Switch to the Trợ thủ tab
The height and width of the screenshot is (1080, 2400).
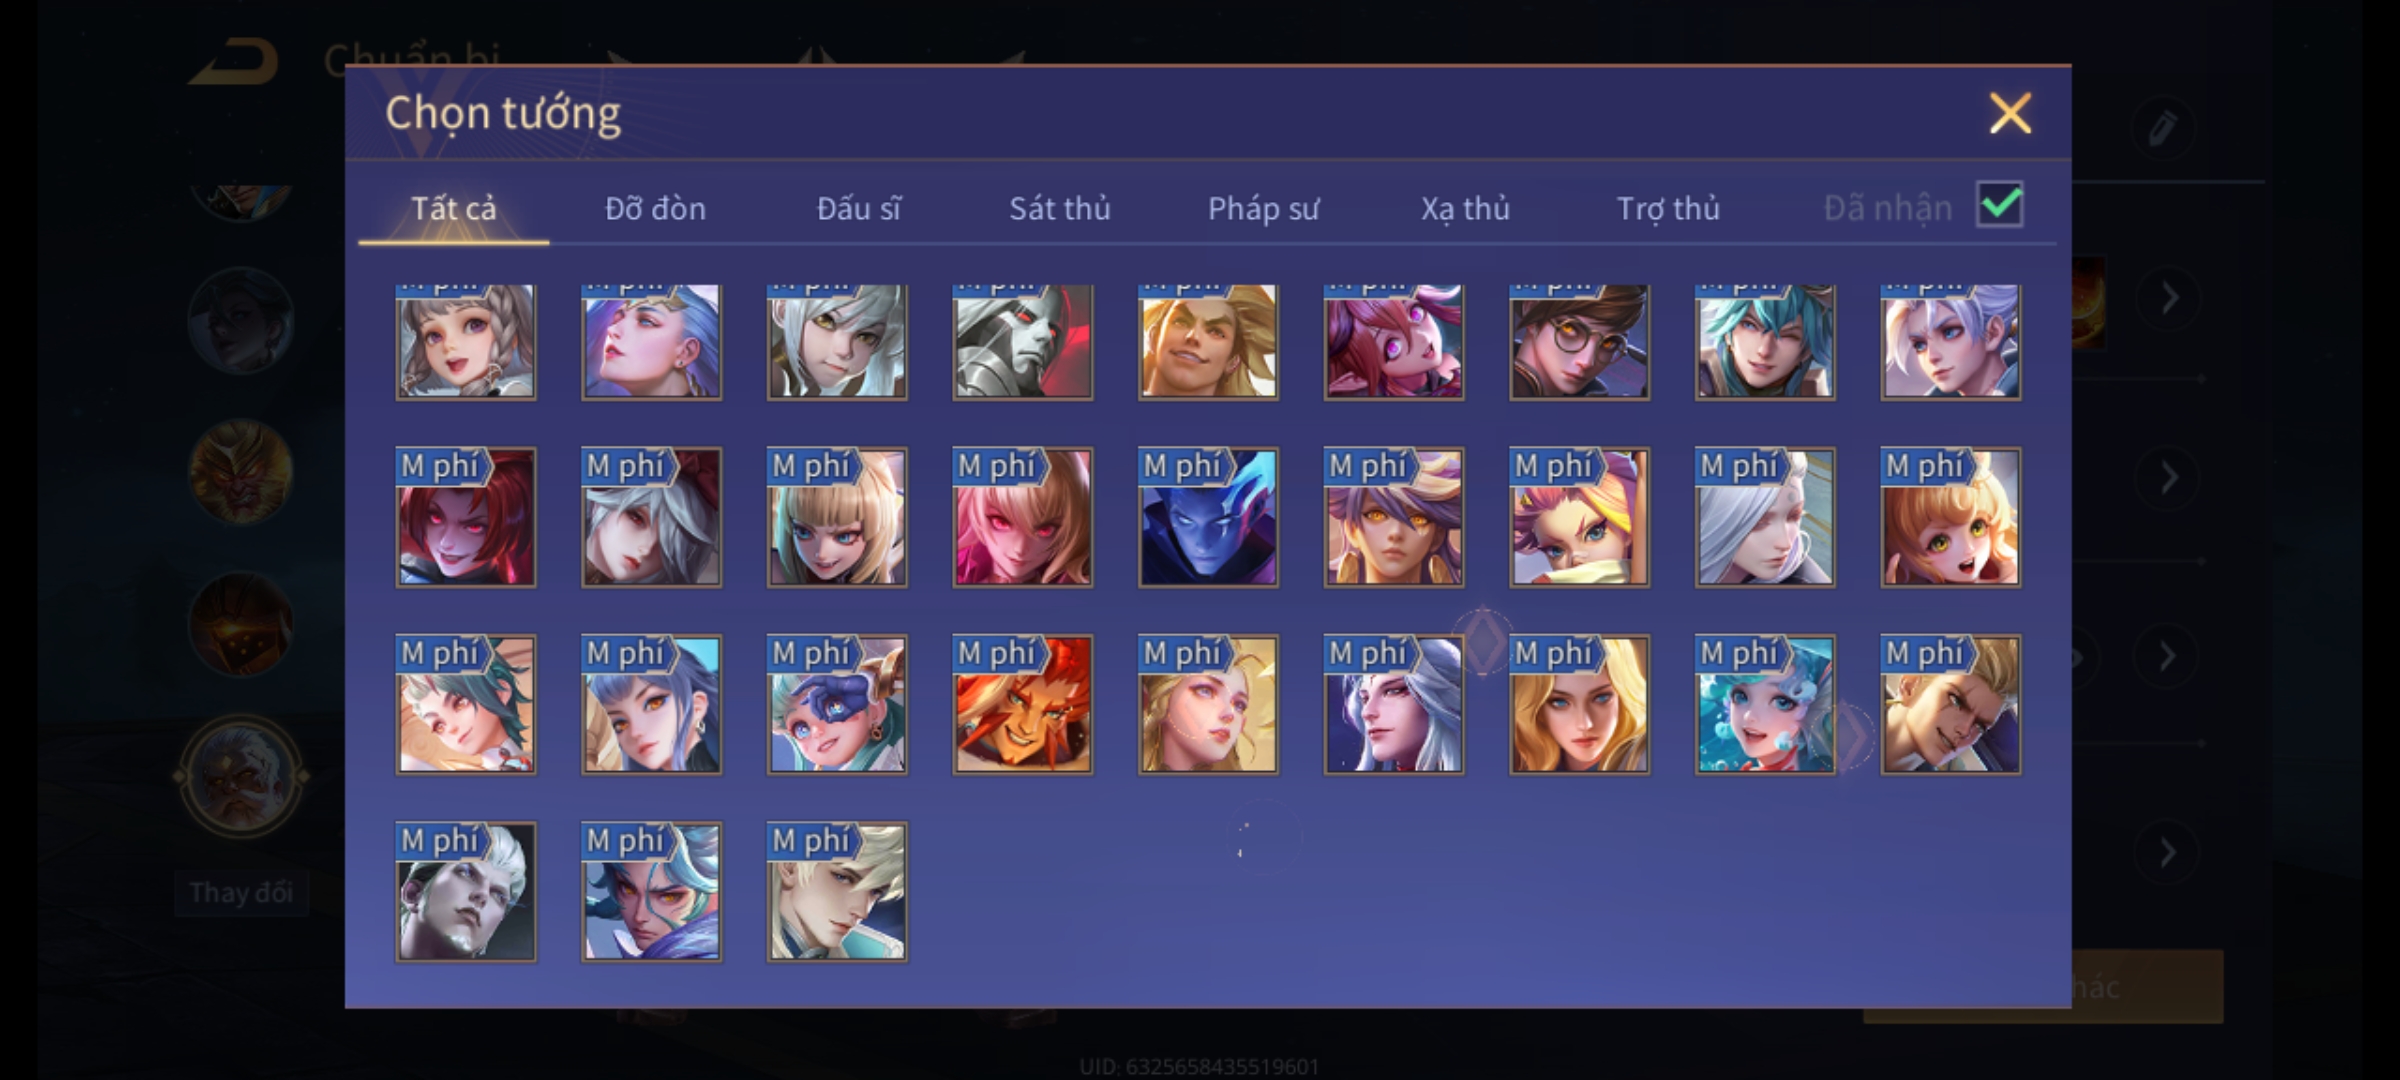(x=1668, y=208)
